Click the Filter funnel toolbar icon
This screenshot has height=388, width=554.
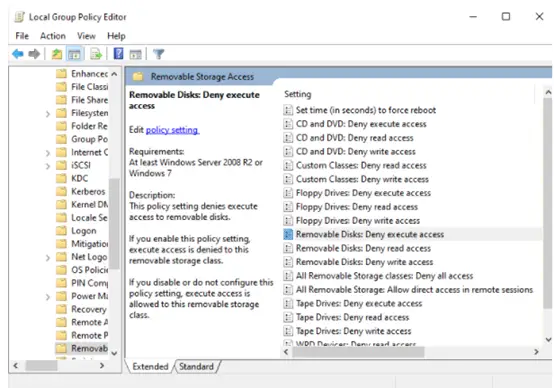159,54
